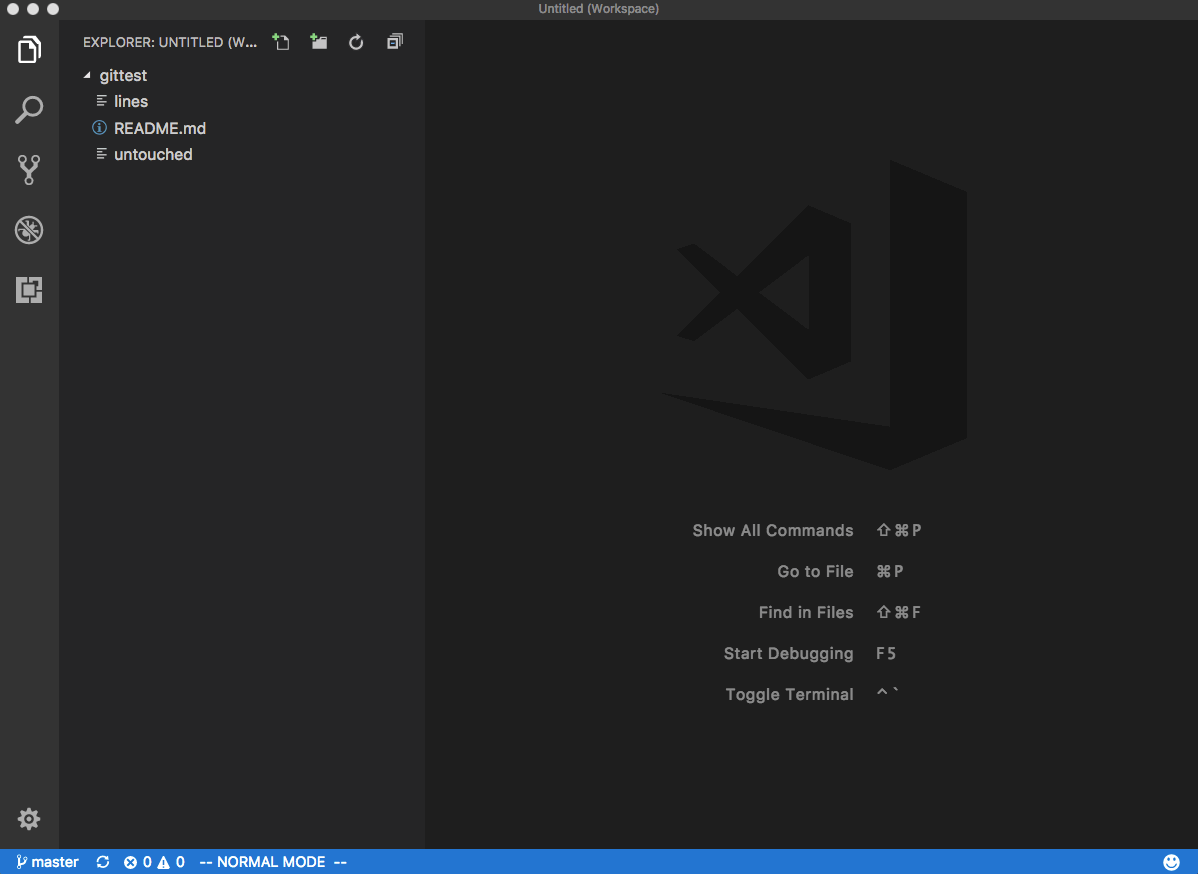Switch branch via master in status bar
This screenshot has height=874, width=1198.
coord(47,862)
